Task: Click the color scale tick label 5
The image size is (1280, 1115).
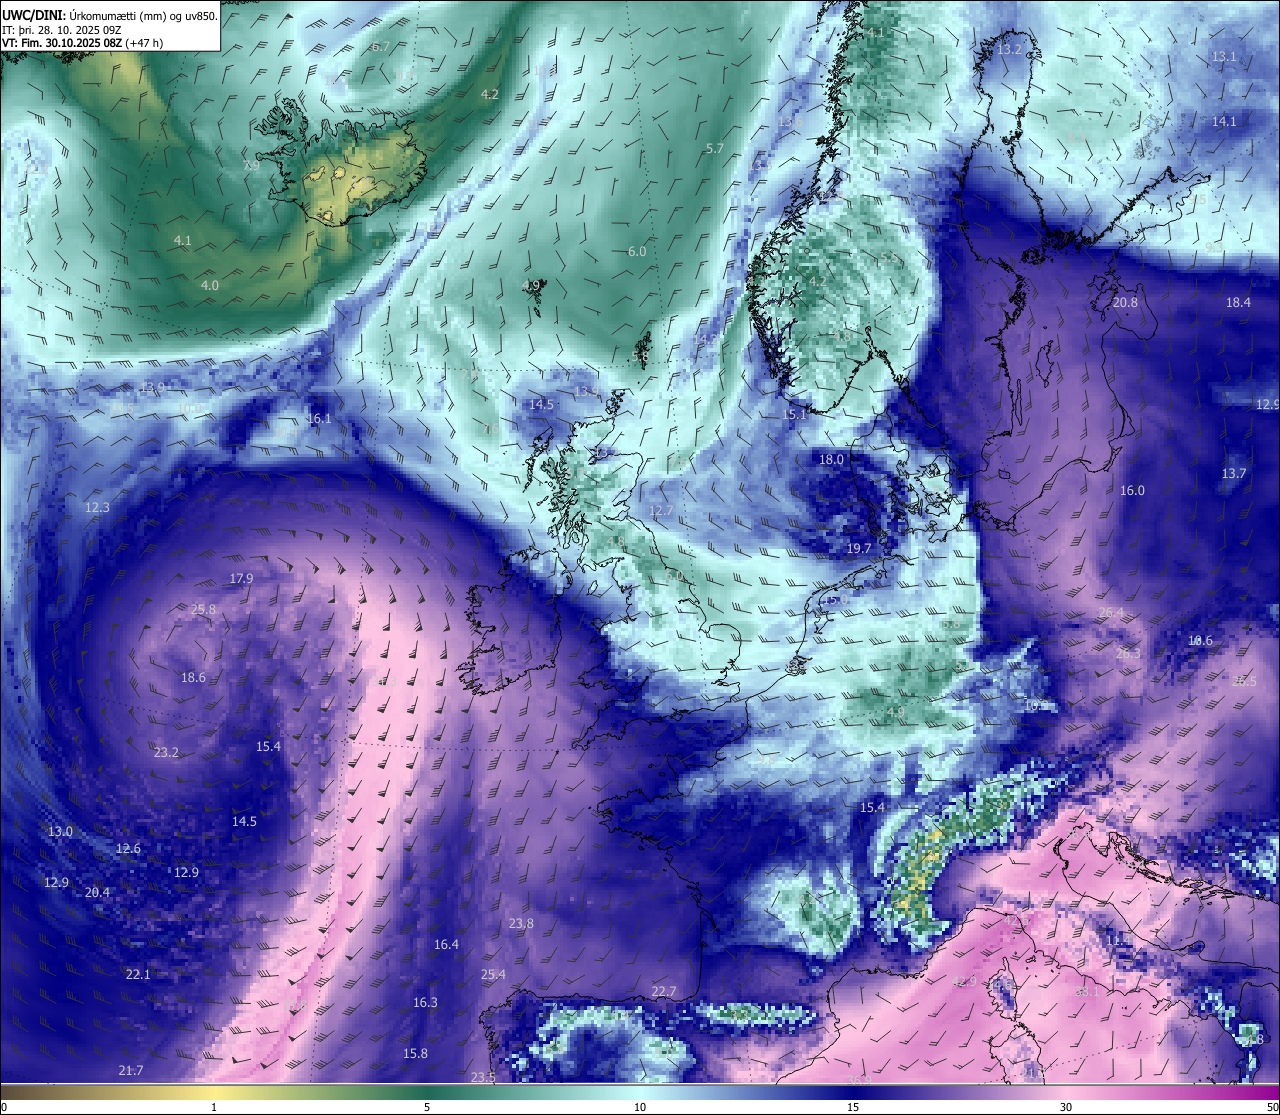Action: point(427,1107)
